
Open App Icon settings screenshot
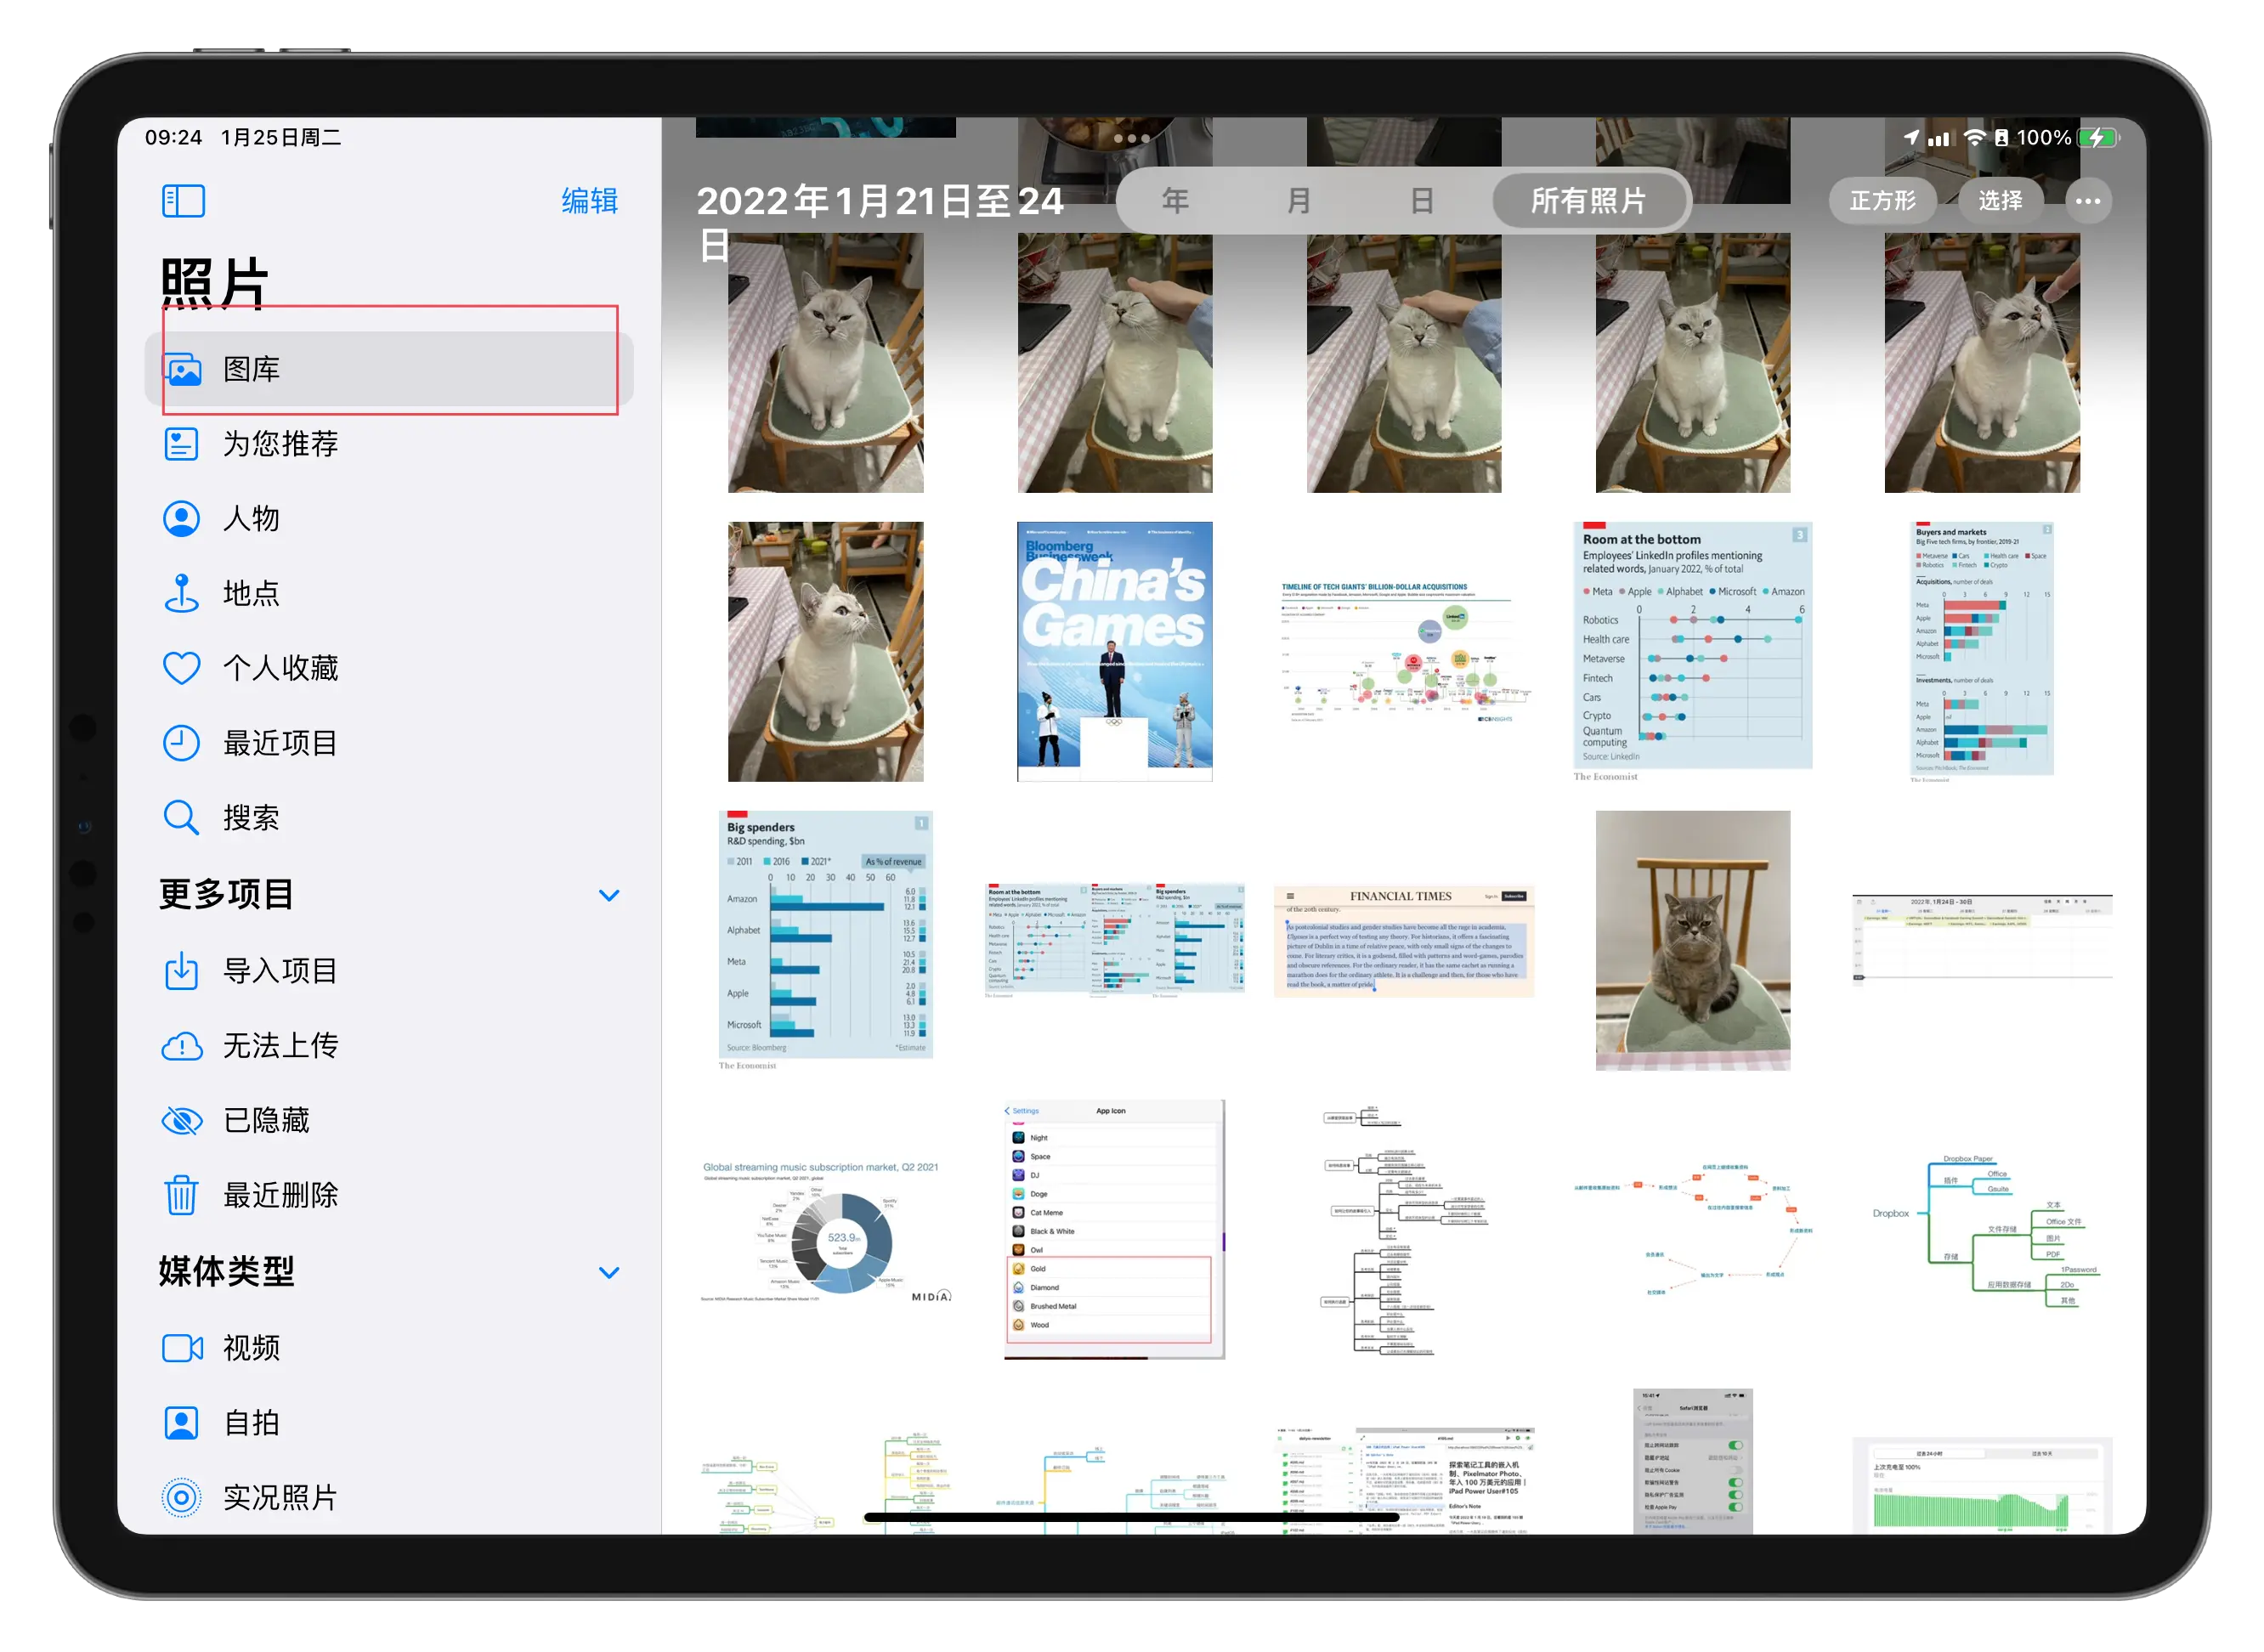pyautogui.click(x=1114, y=1230)
